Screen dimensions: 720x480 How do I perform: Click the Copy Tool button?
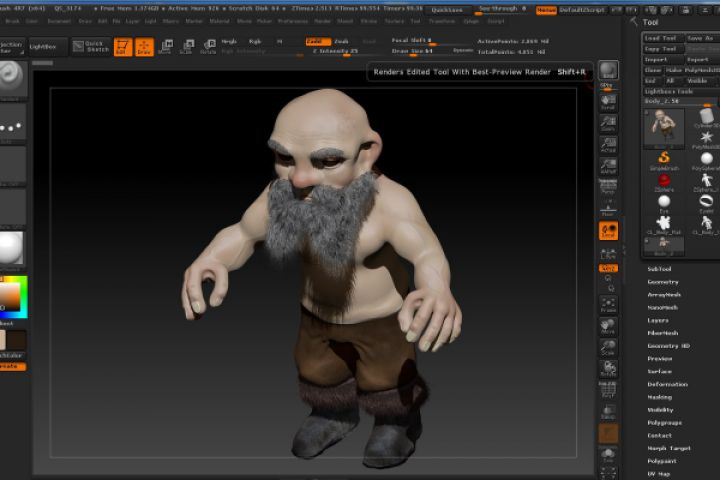pos(663,49)
